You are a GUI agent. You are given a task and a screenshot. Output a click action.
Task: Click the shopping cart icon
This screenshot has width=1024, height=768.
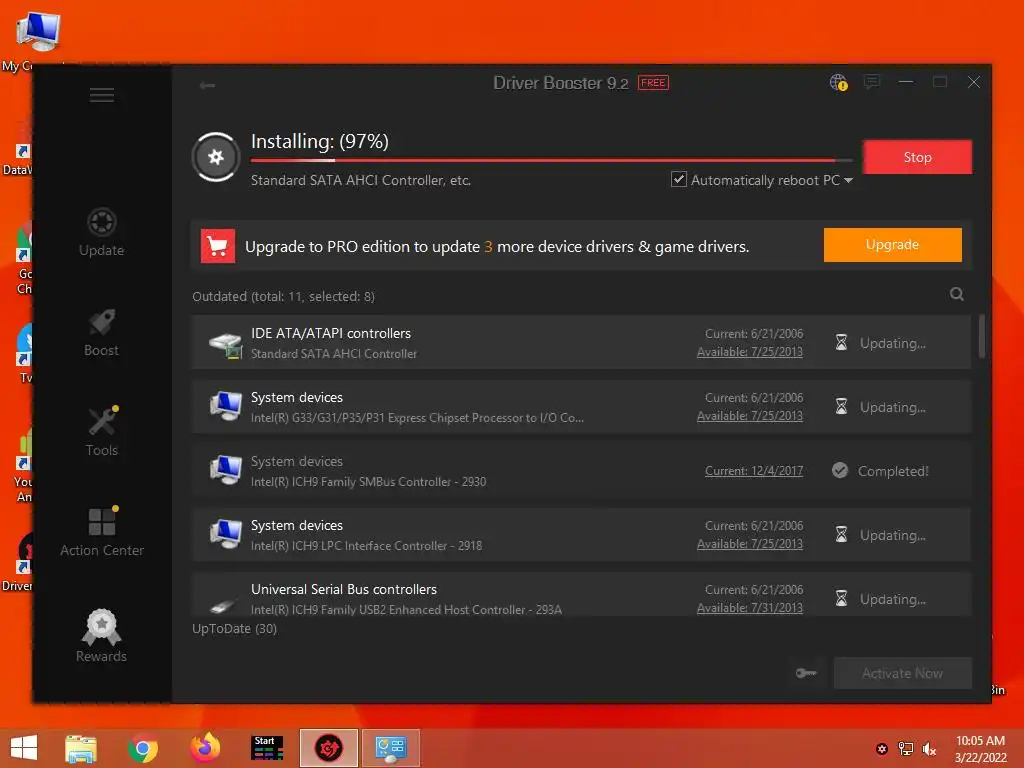coord(217,246)
